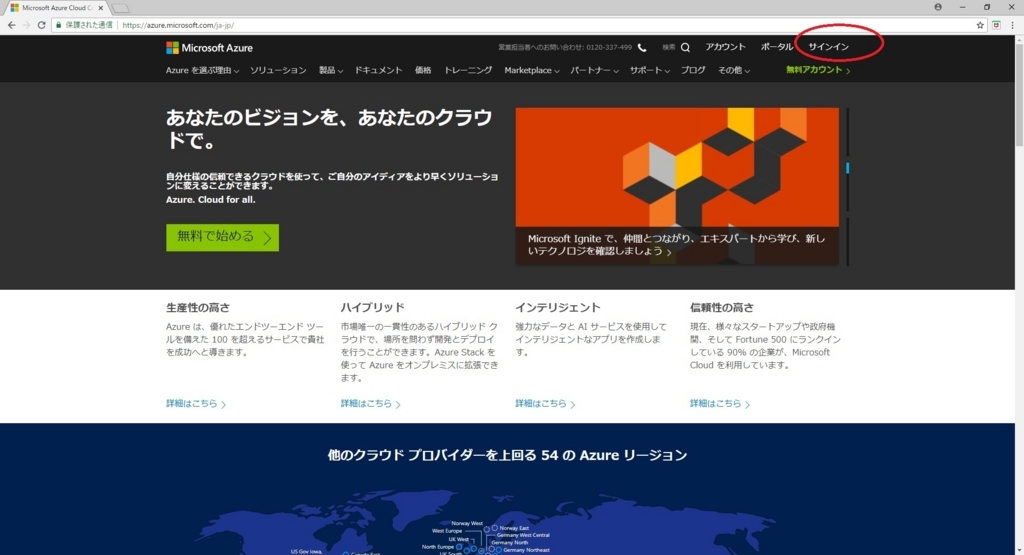
Task: Click the Norway East region marker
Action: click(x=494, y=528)
